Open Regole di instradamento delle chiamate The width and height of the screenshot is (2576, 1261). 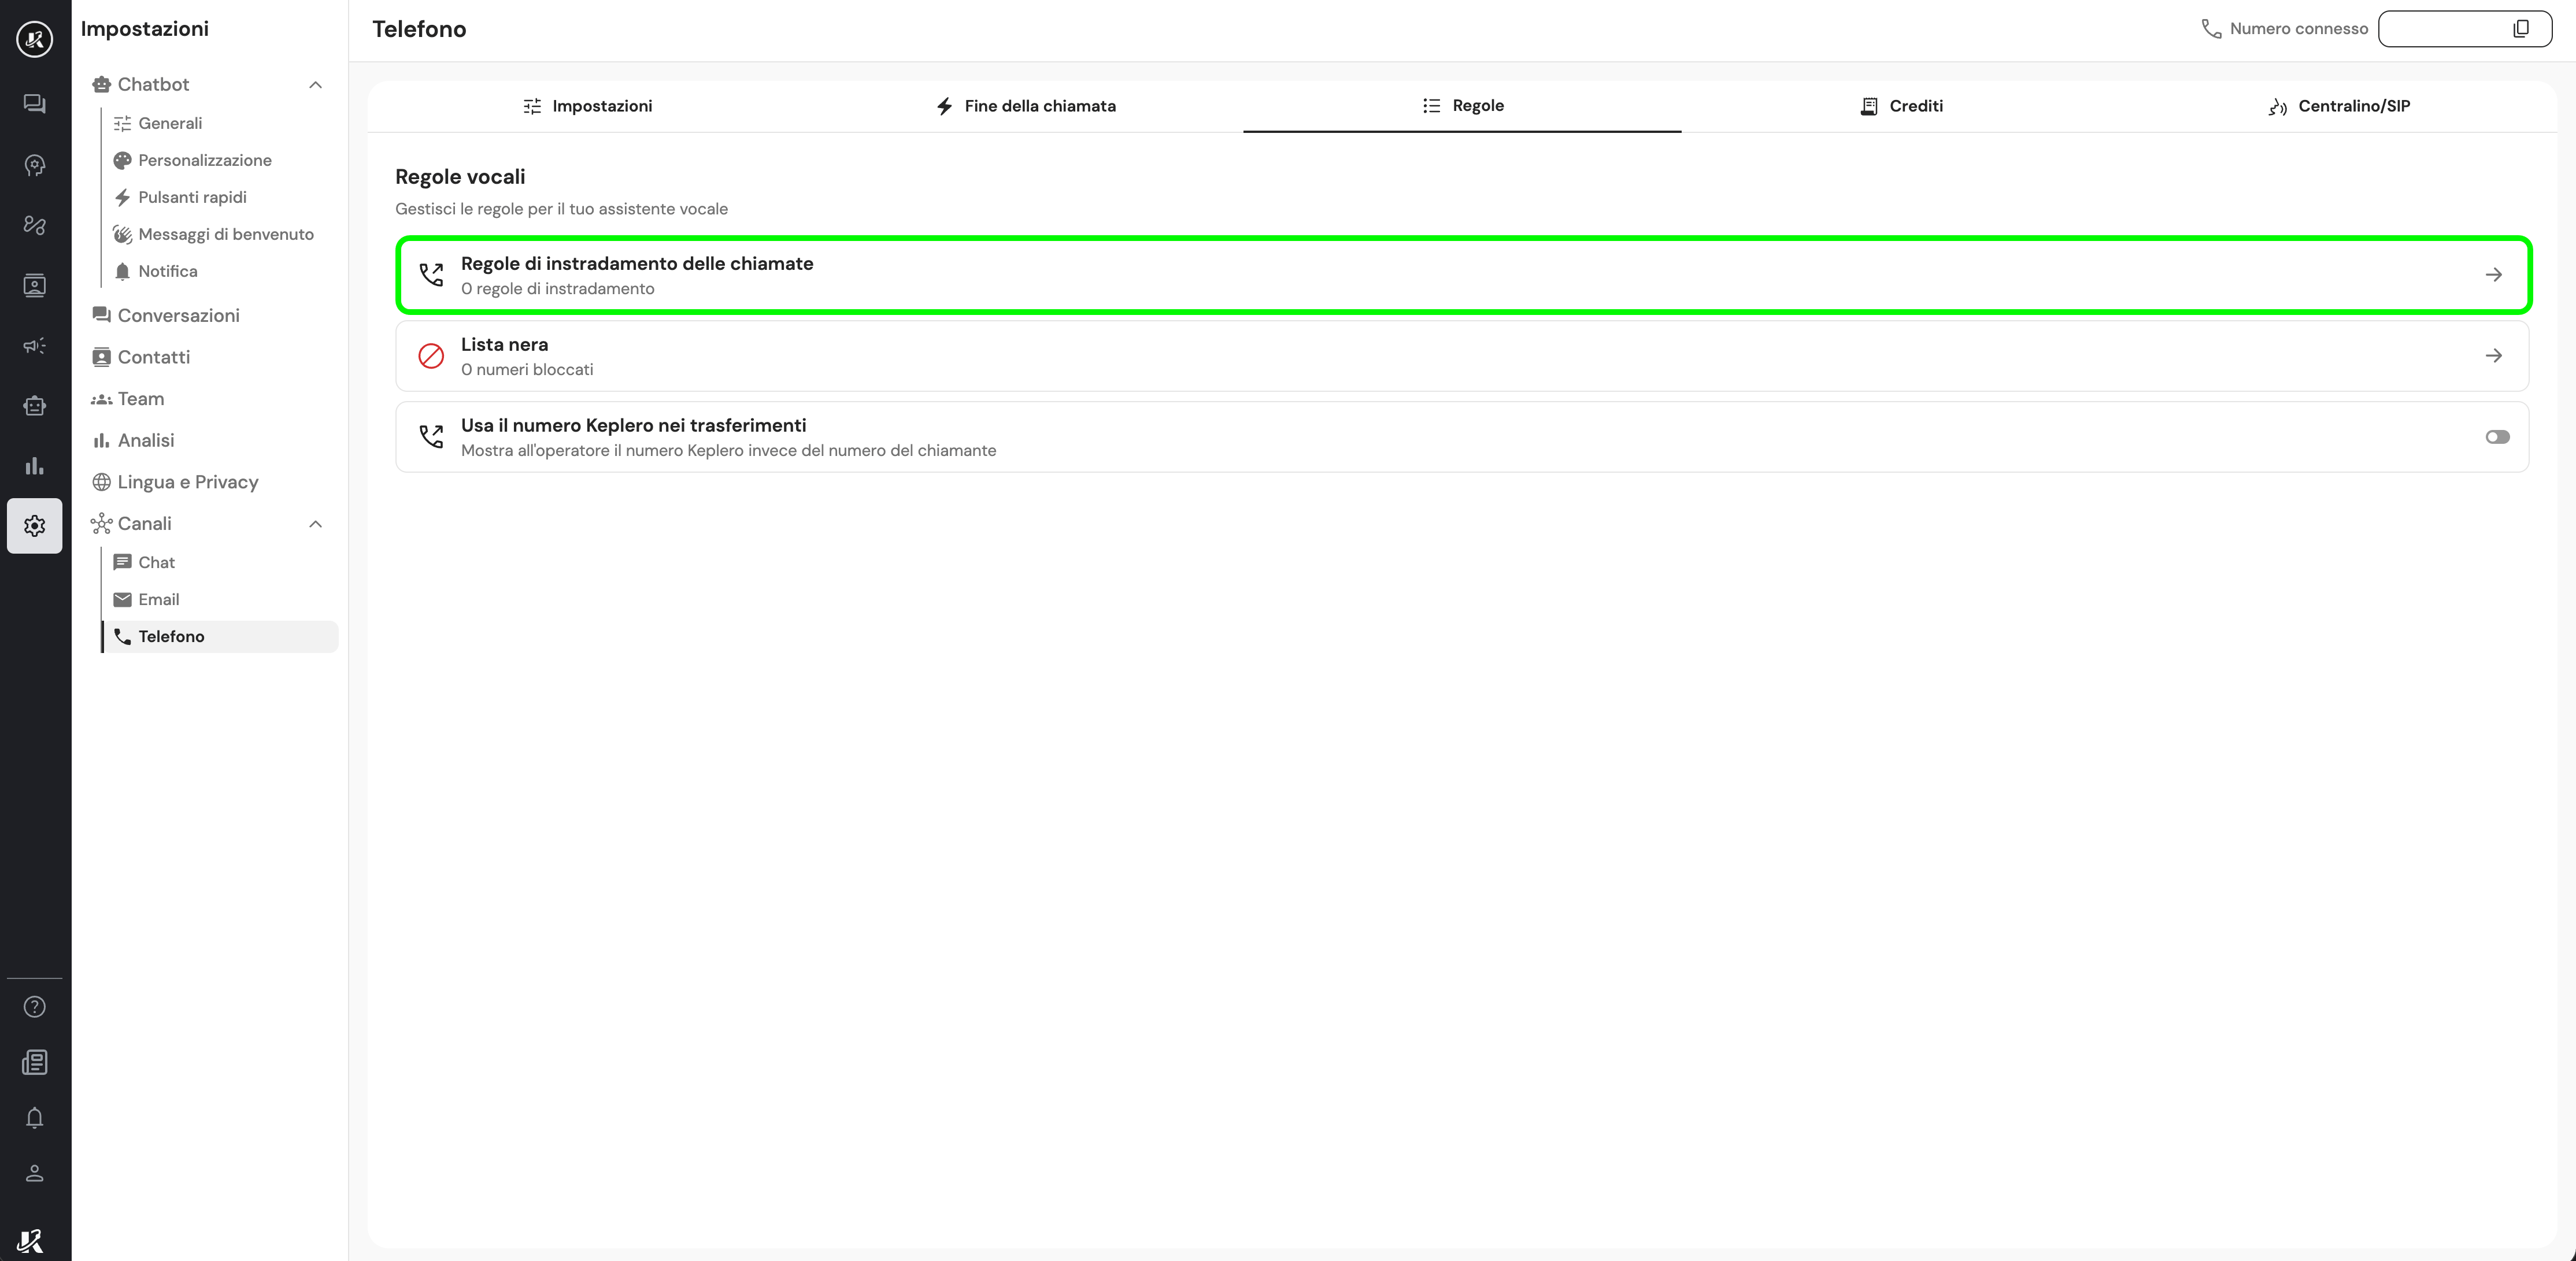point(1463,275)
